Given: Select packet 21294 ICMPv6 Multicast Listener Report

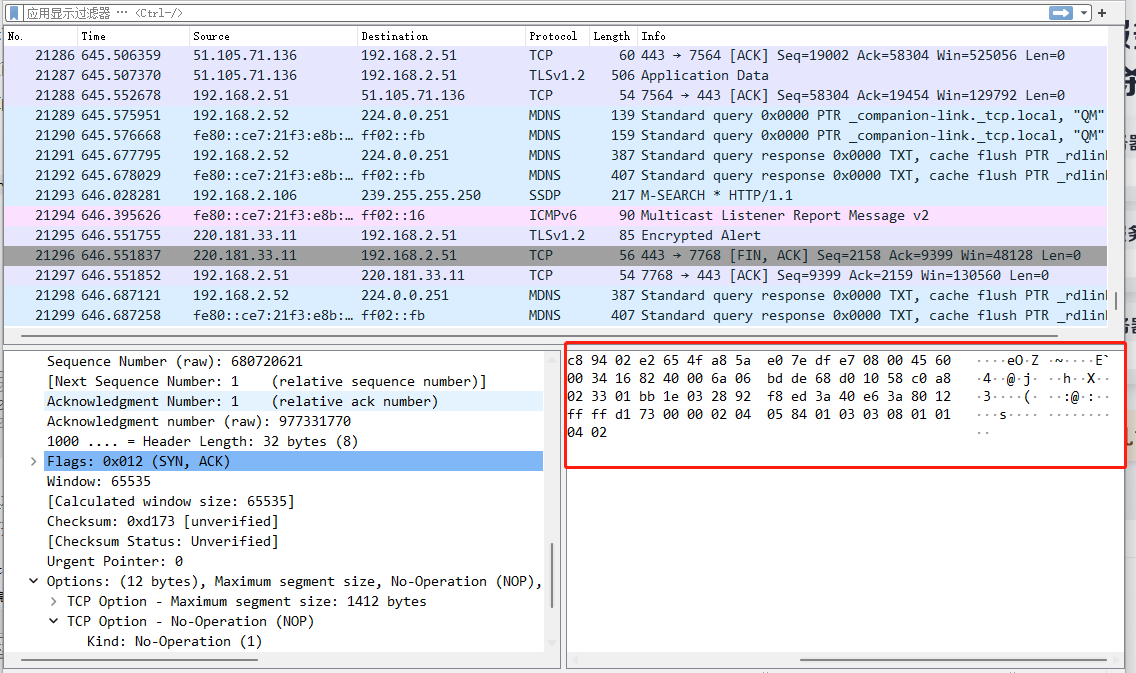Looking at the screenshot, I should click(556, 215).
